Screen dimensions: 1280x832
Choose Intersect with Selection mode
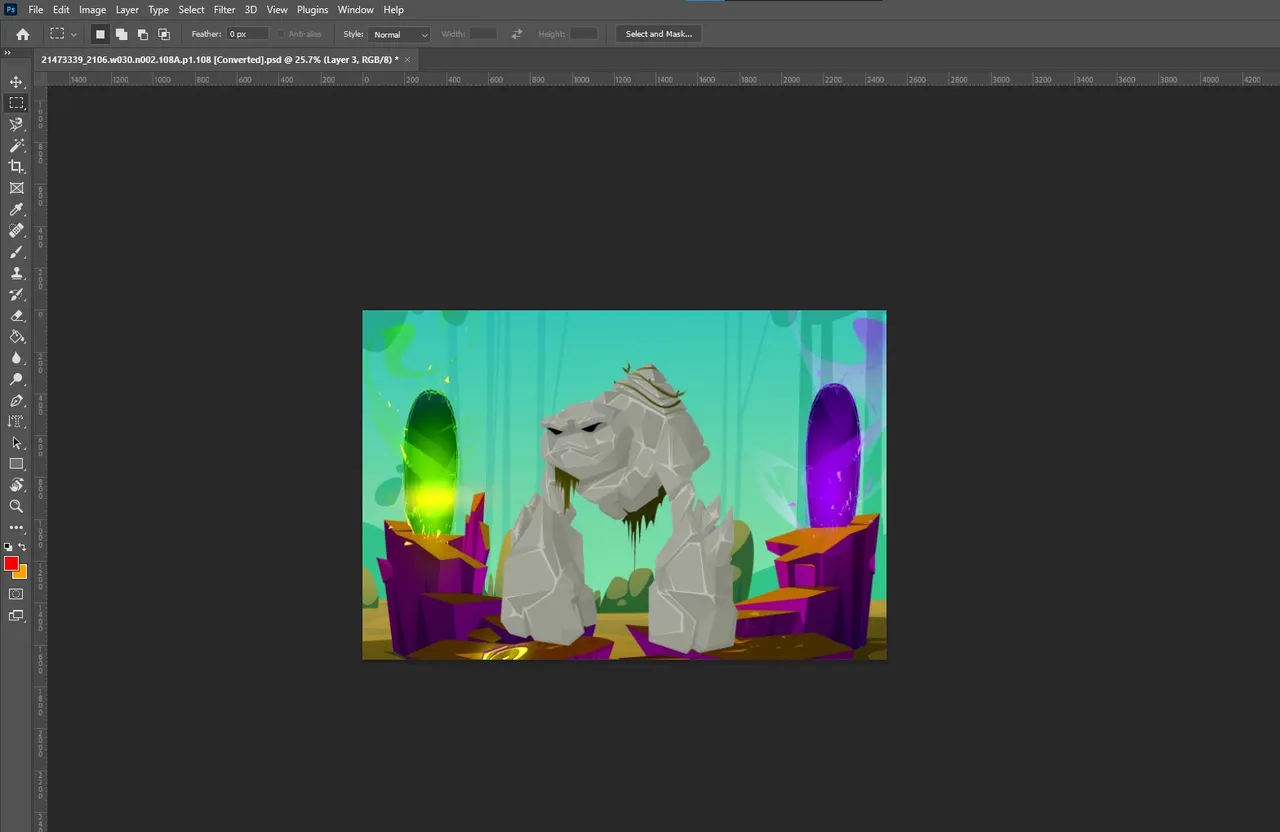click(164, 34)
